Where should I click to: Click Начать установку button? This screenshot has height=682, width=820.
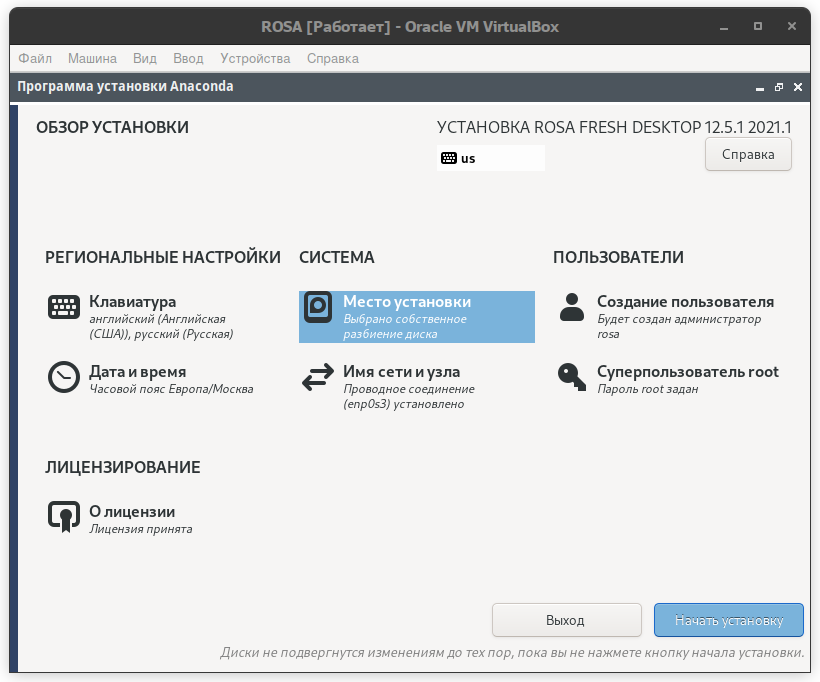[x=728, y=620]
